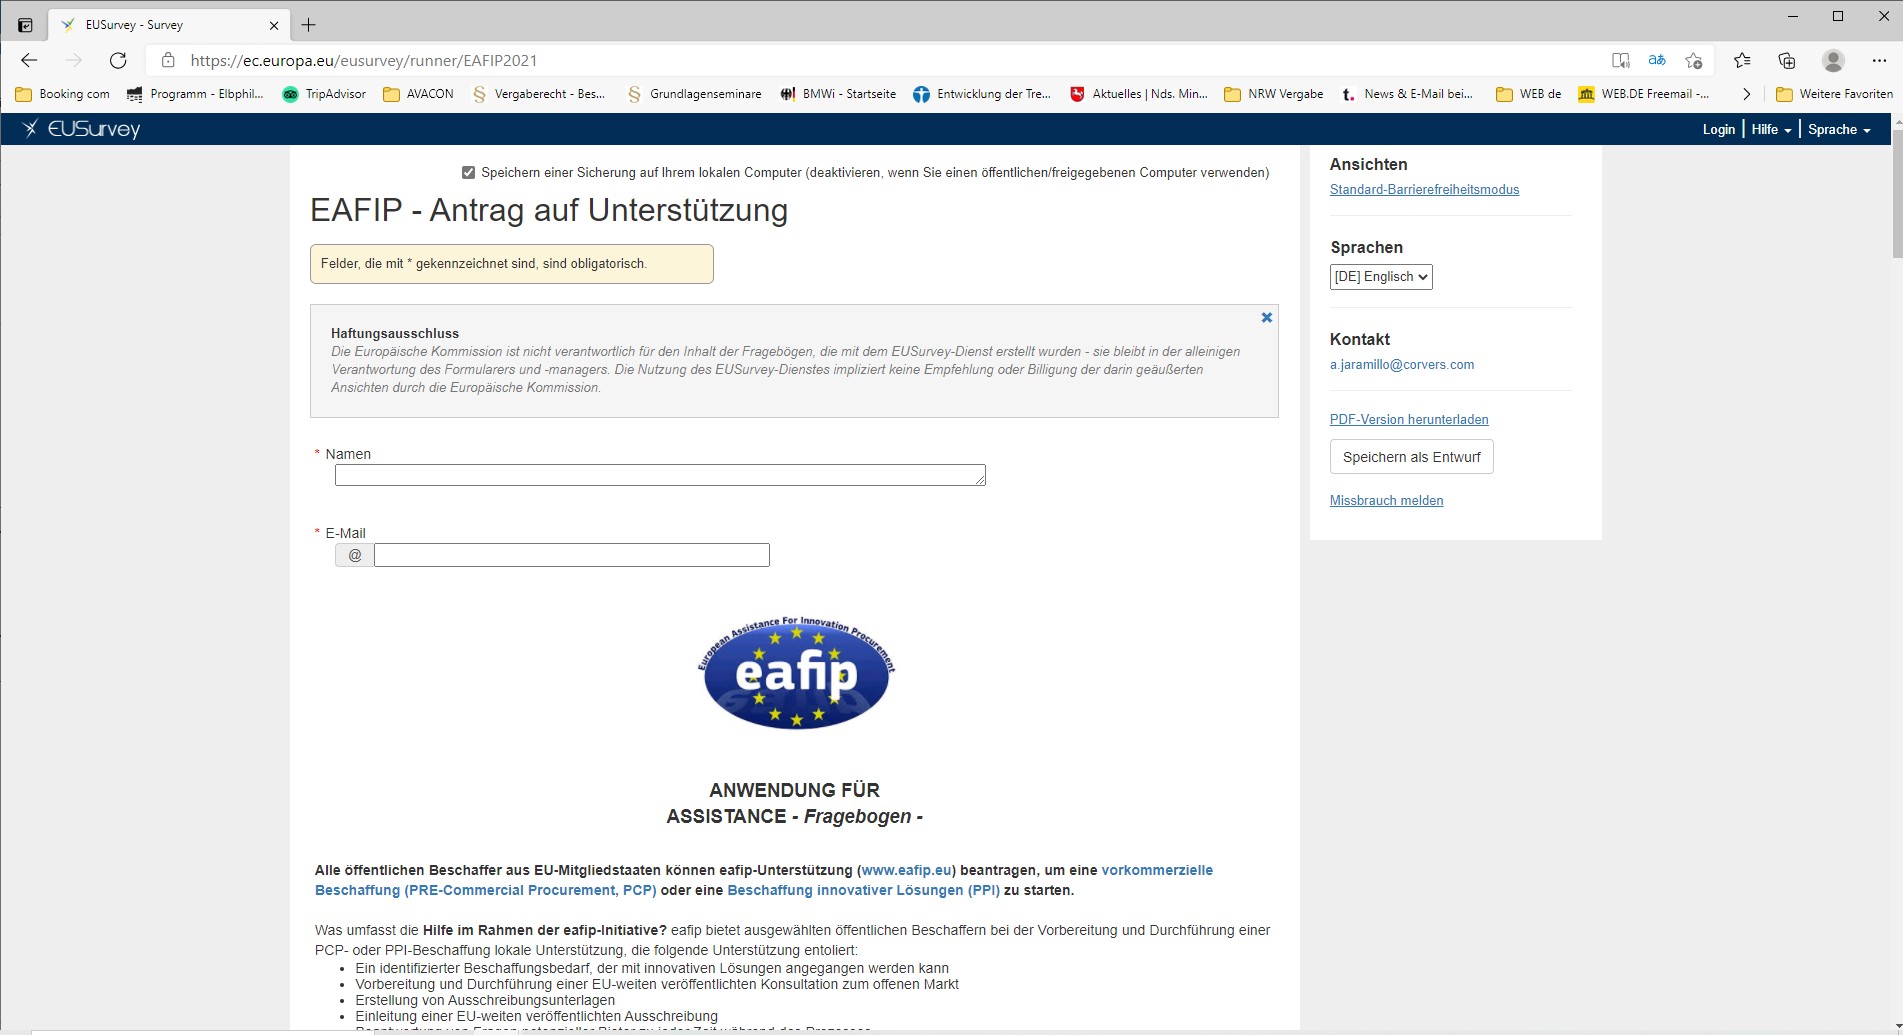
Task: Click the translate page icon
Action: point(1656,60)
